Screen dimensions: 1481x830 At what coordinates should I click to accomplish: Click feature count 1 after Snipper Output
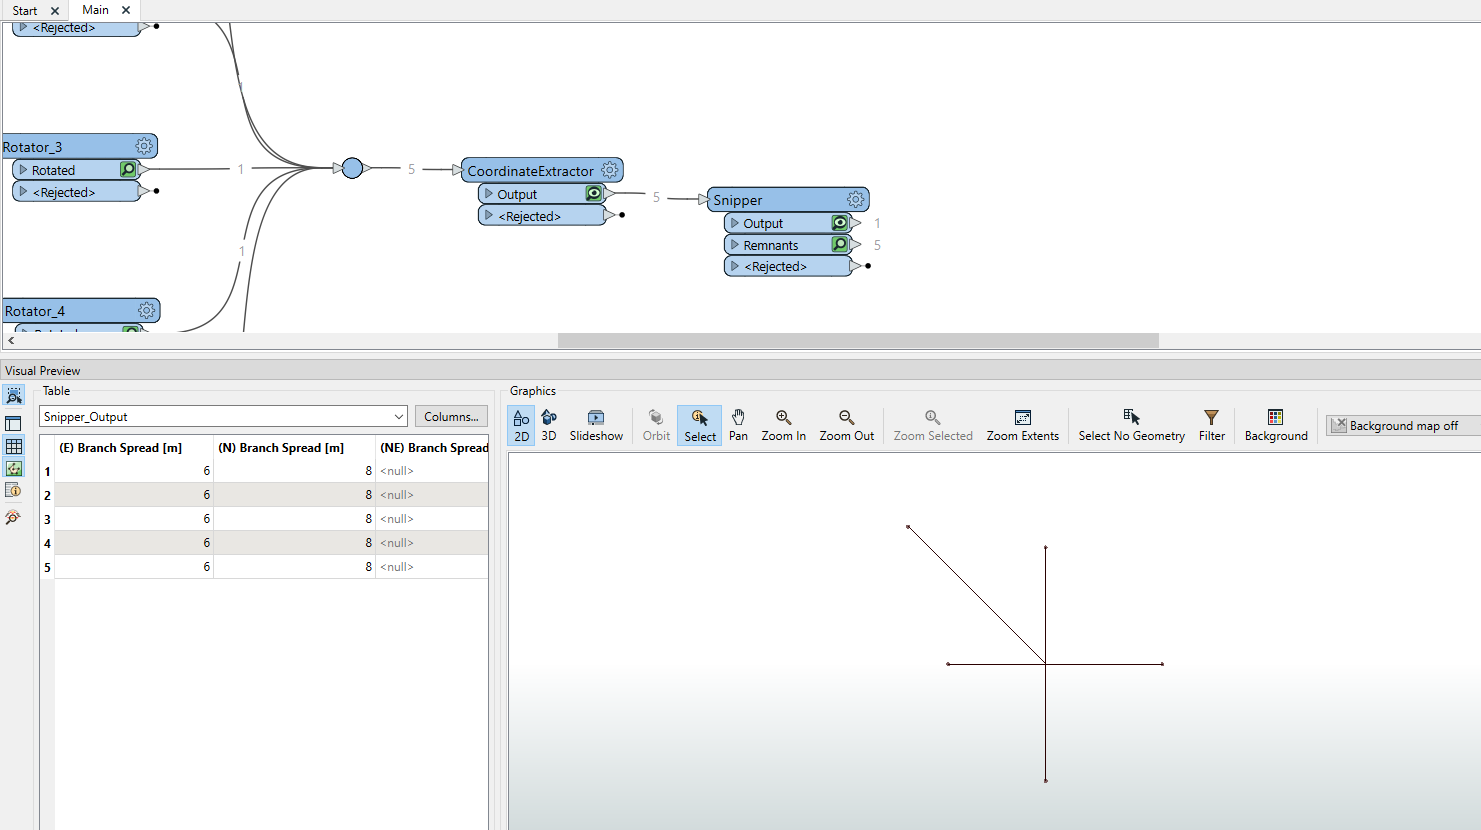click(x=877, y=223)
